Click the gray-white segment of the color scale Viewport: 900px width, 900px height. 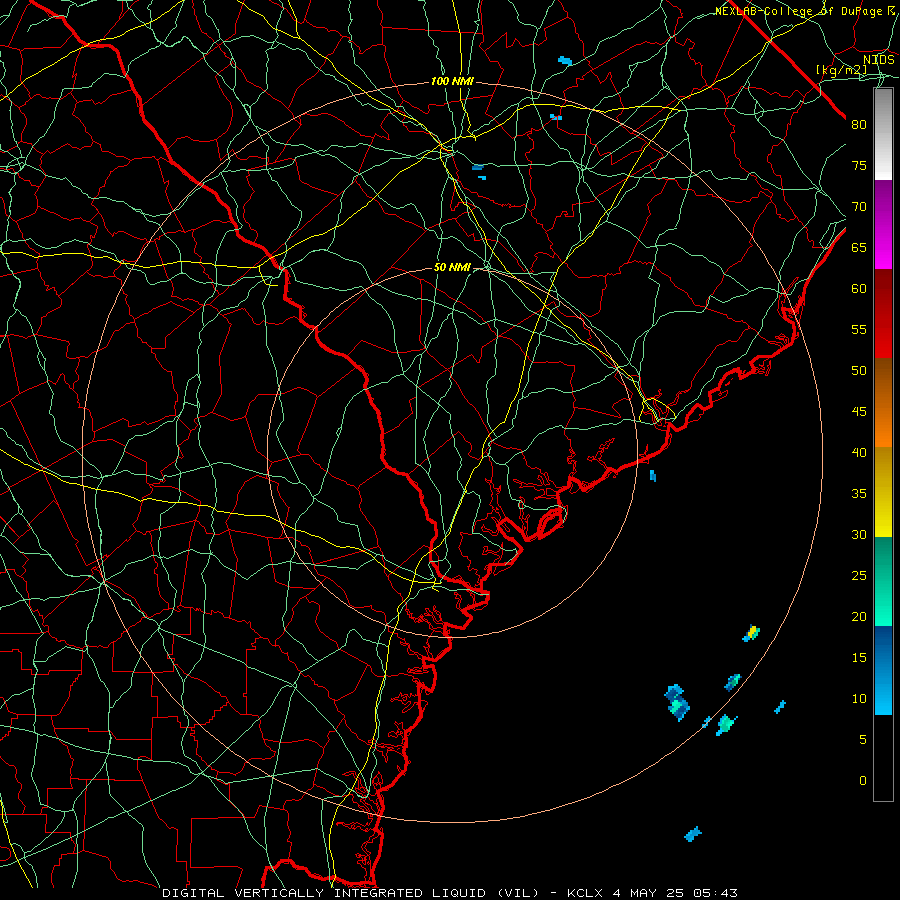click(x=883, y=134)
